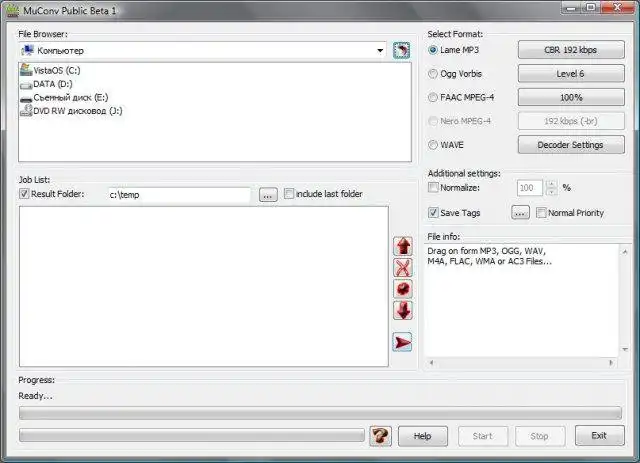The width and height of the screenshot is (640, 463).
Task: Open Decoder Settings for WAVE
Action: (571, 145)
